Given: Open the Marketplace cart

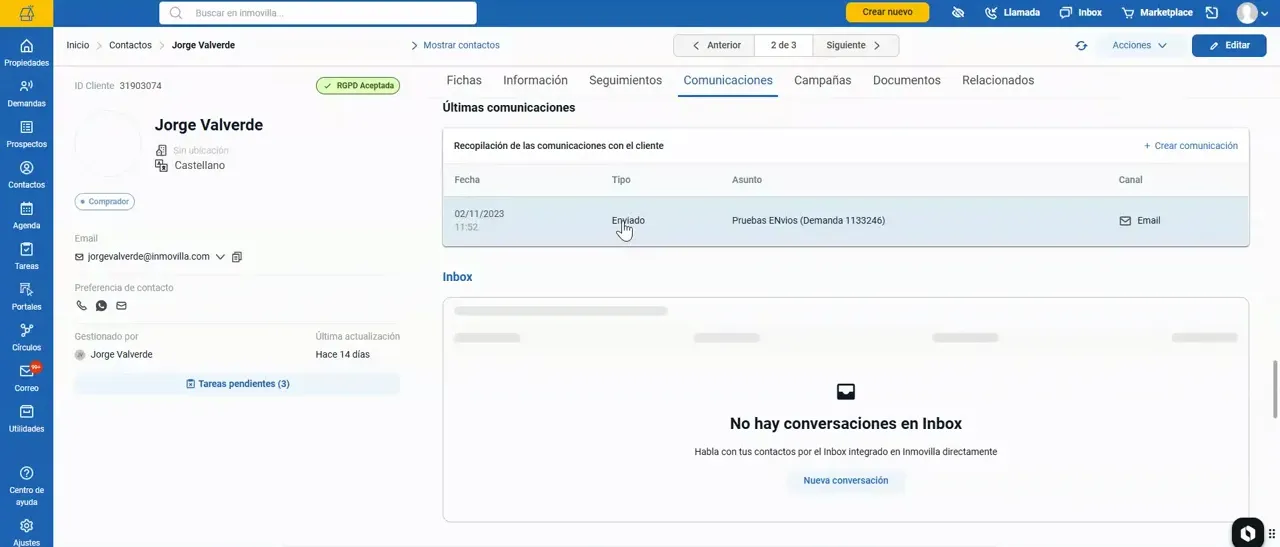Looking at the screenshot, I should click(x=1157, y=13).
